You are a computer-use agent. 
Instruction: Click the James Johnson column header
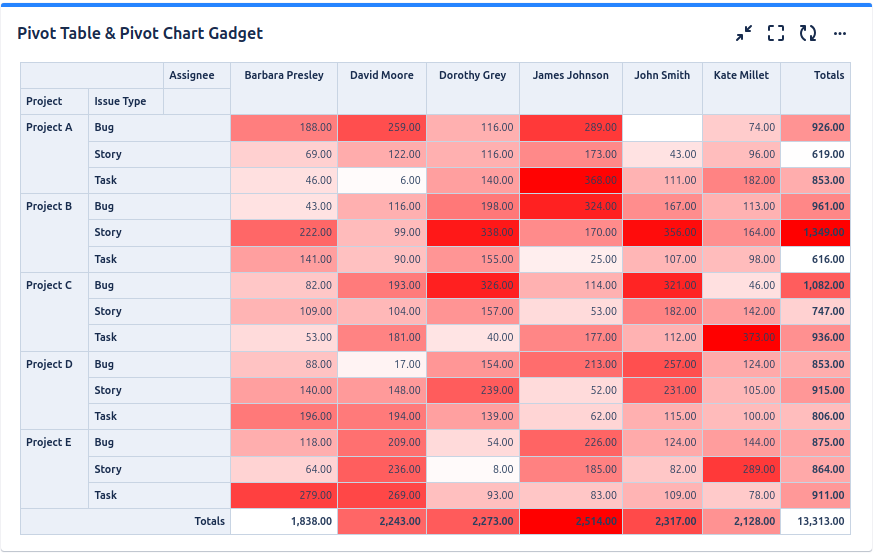click(570, 75)
